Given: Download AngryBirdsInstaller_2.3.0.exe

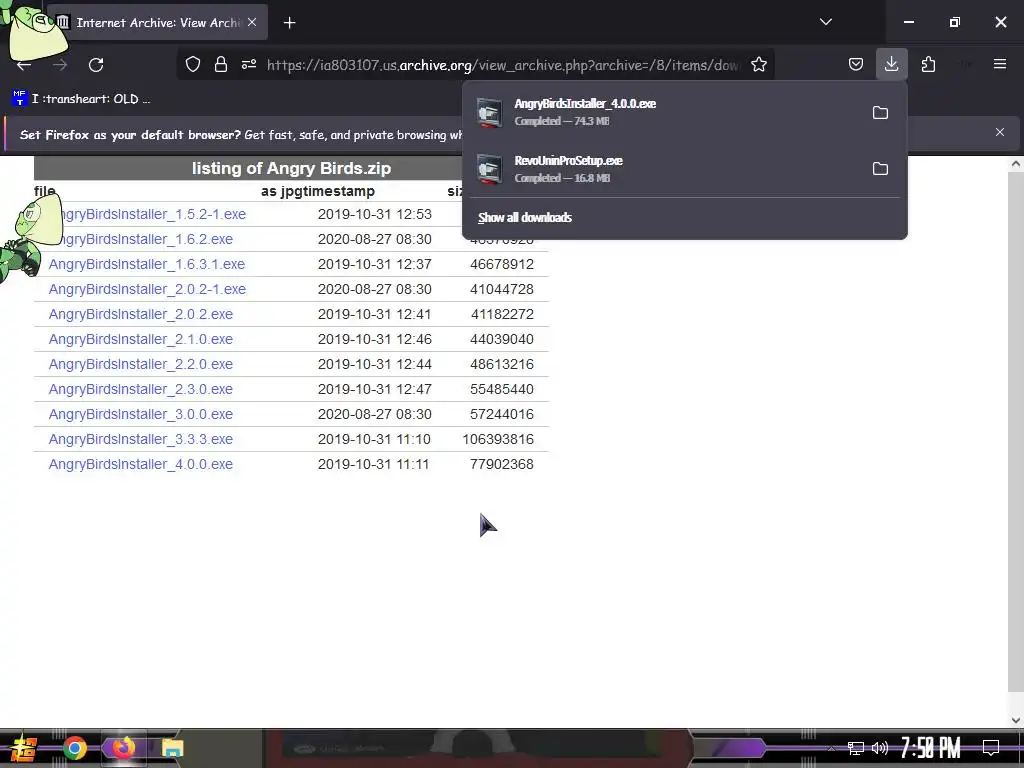Looking at the screenshot, I should click(140, 389).
